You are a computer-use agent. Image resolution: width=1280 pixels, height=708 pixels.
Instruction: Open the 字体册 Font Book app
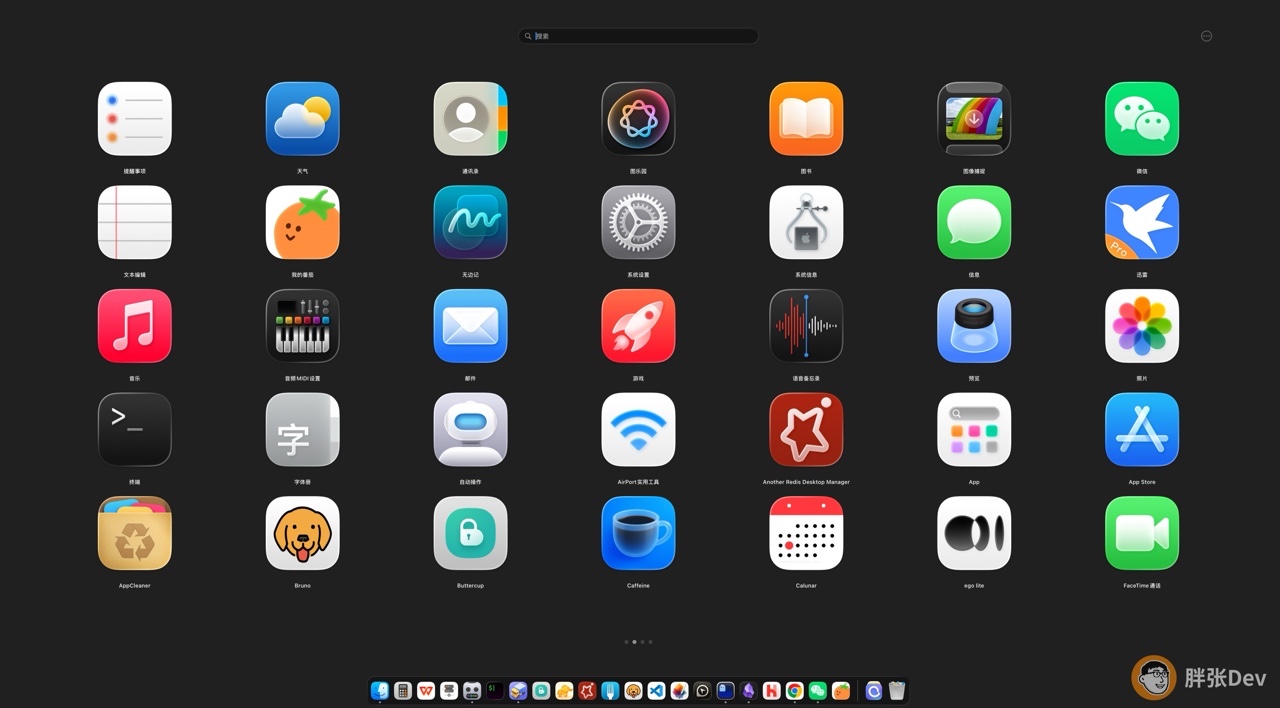[x=303, y=429]
